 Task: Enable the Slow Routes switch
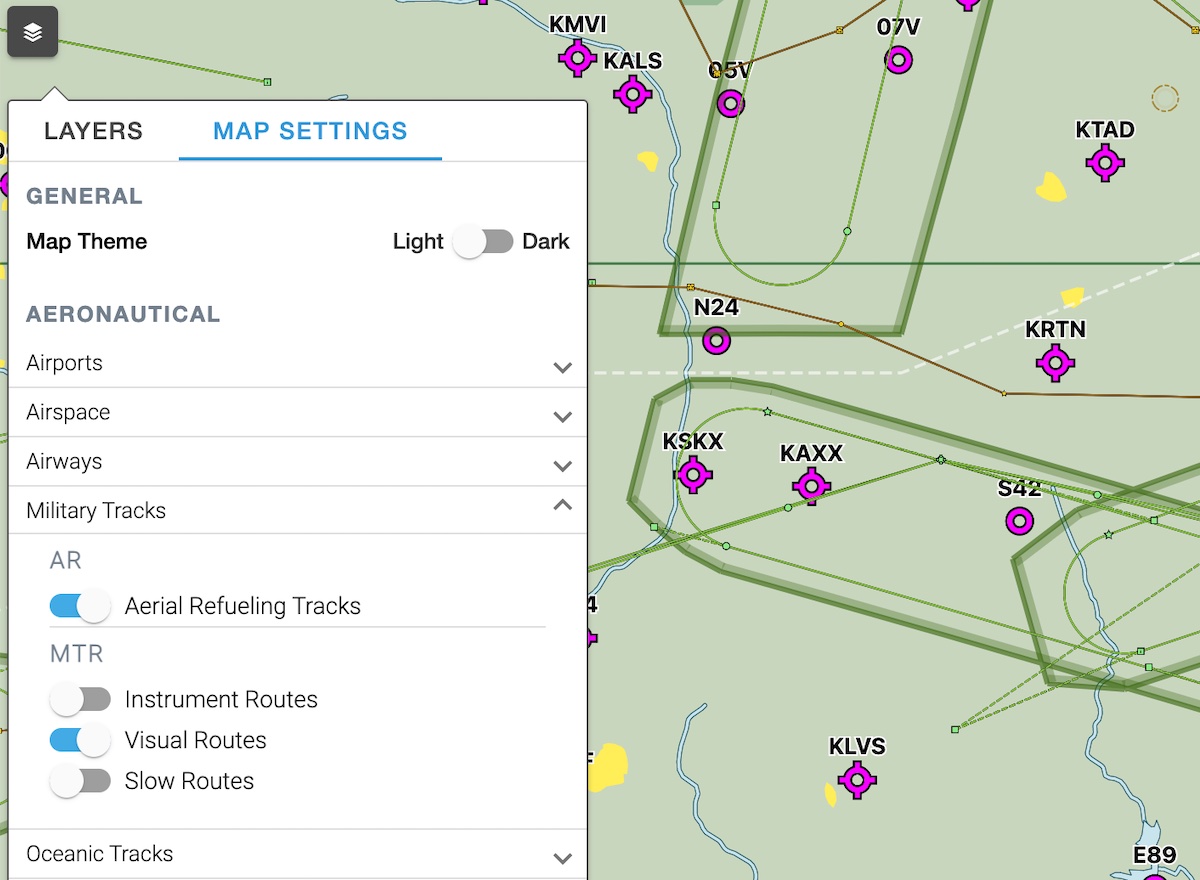[x=80, y=782]
